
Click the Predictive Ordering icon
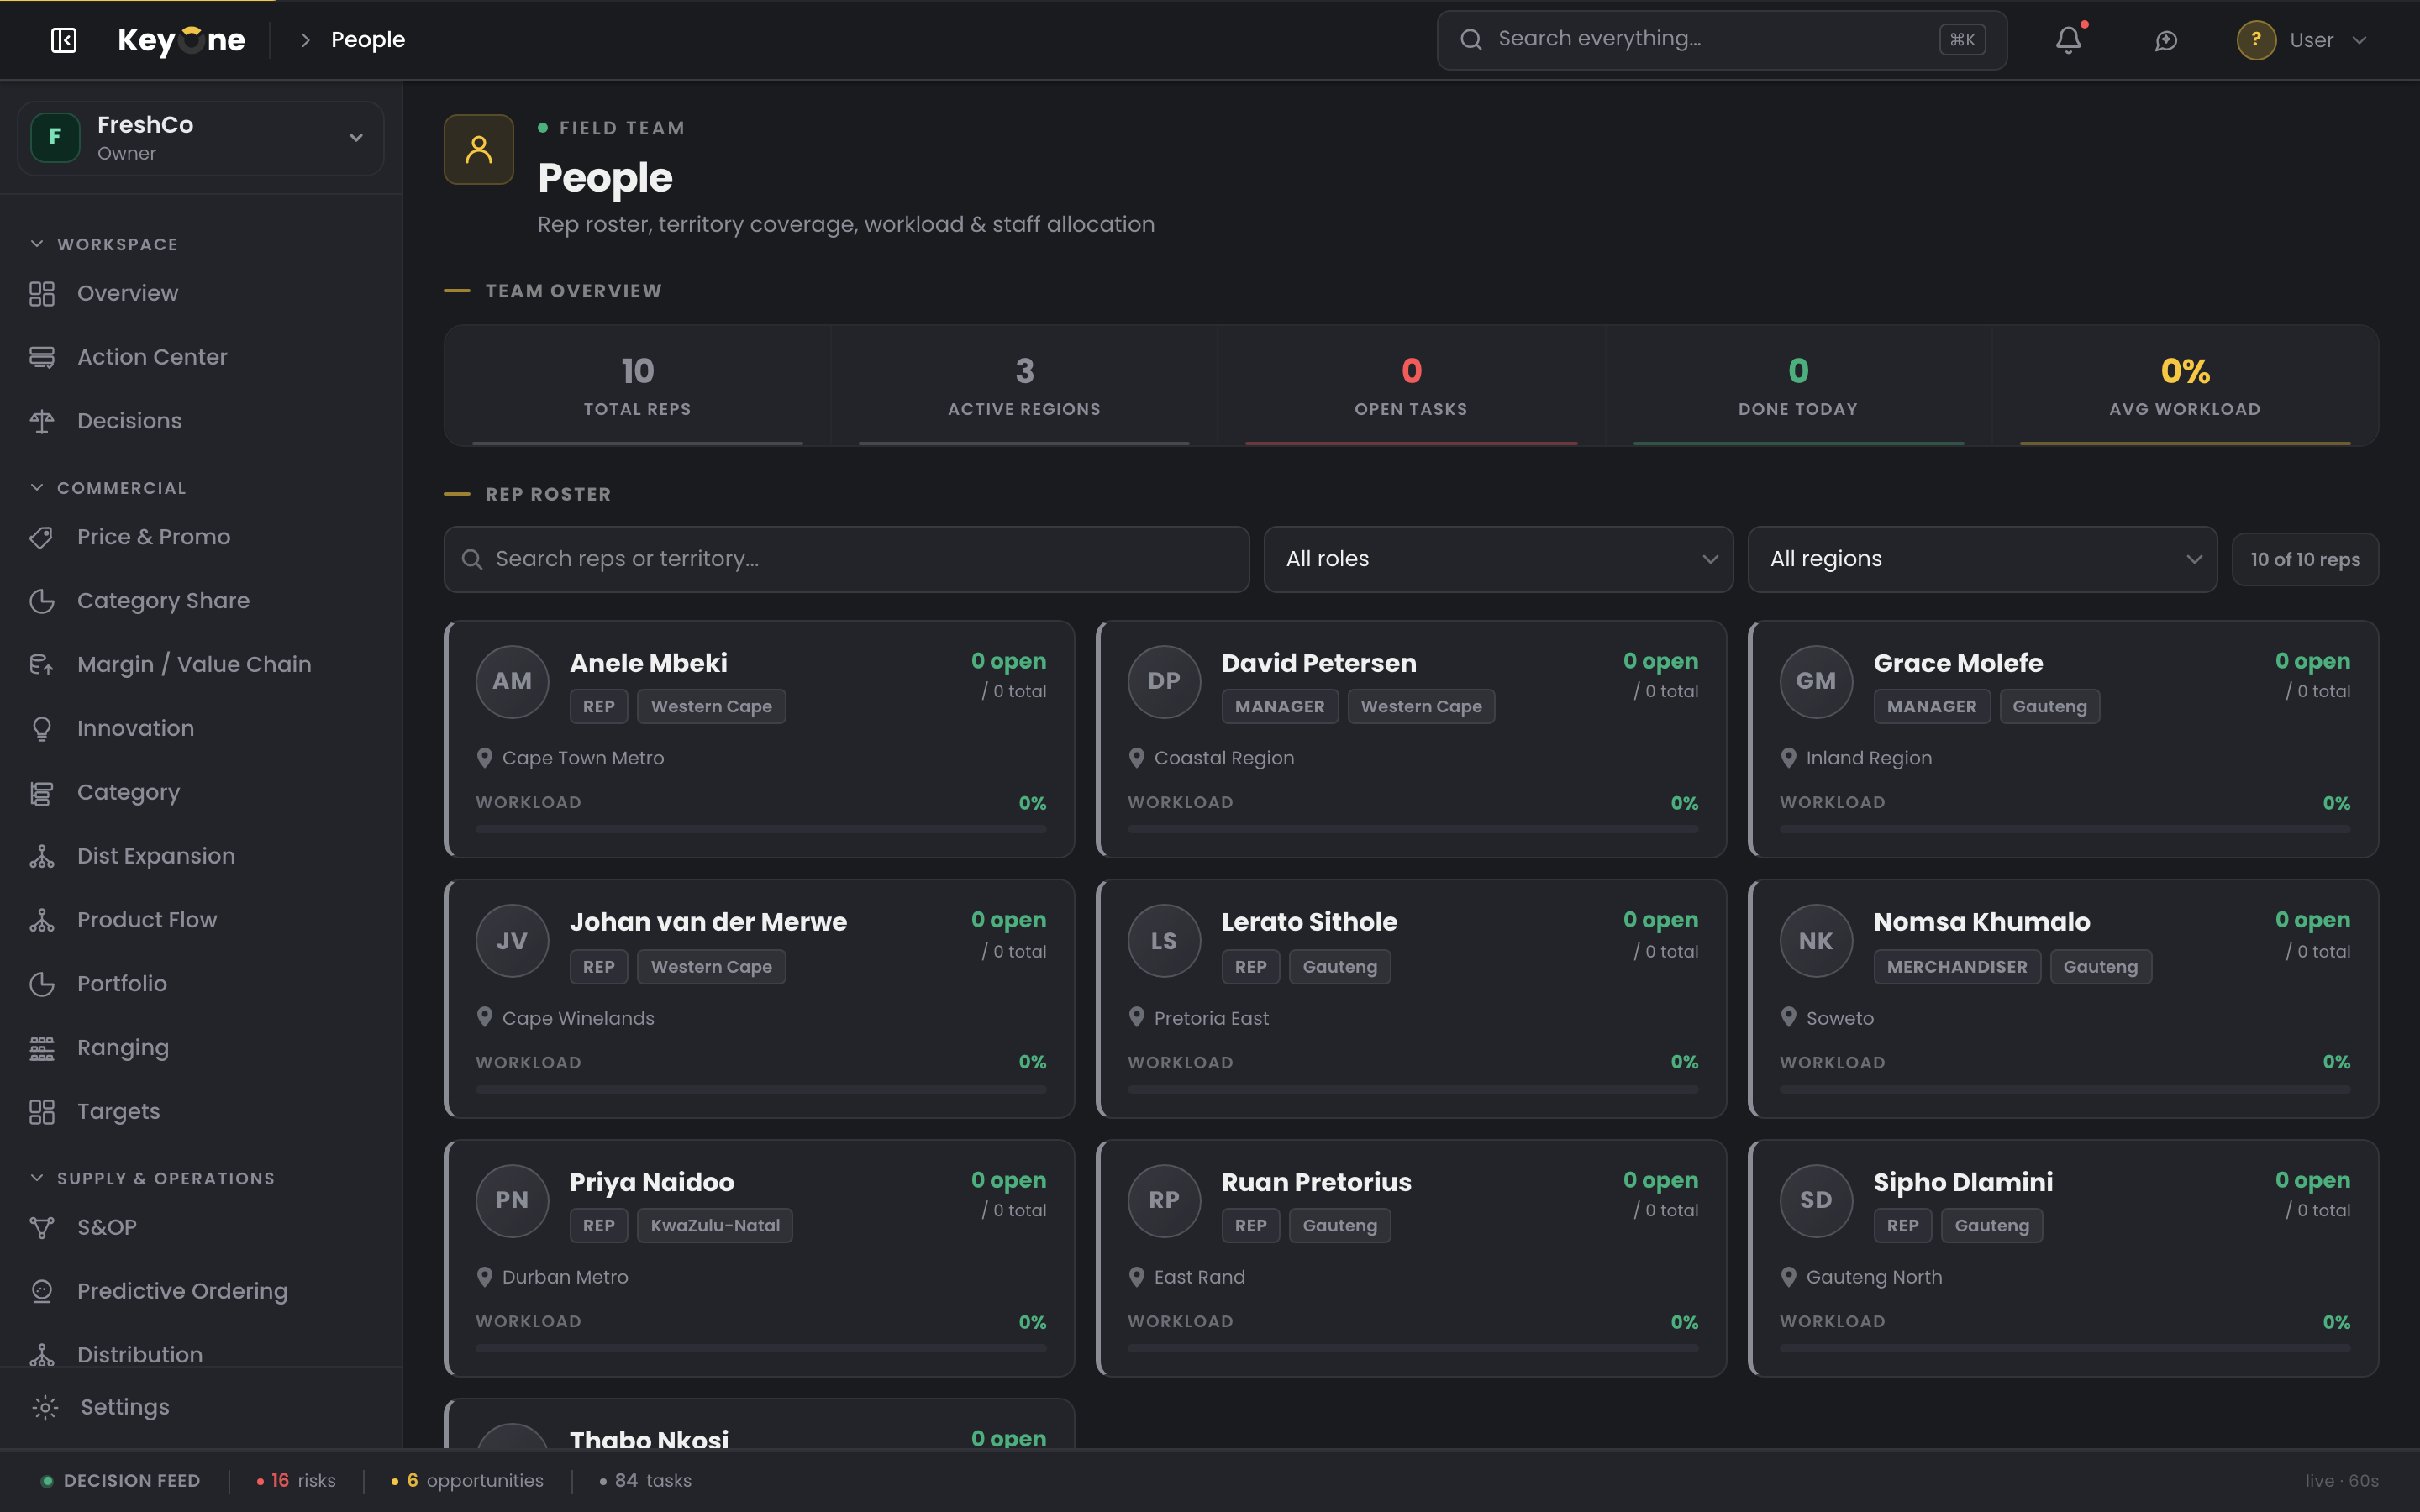click(x=42, y=1291)
